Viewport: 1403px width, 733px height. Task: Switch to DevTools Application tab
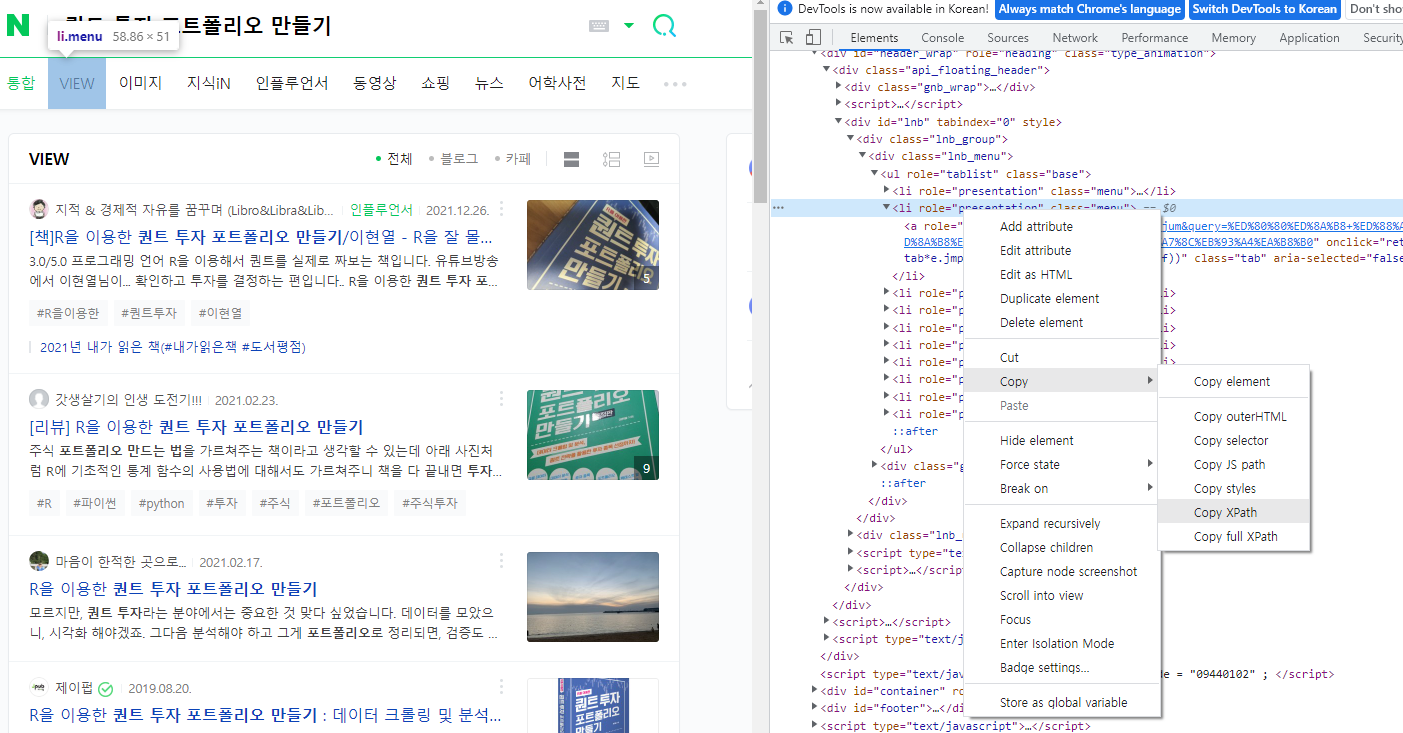tap(1309, 38)
